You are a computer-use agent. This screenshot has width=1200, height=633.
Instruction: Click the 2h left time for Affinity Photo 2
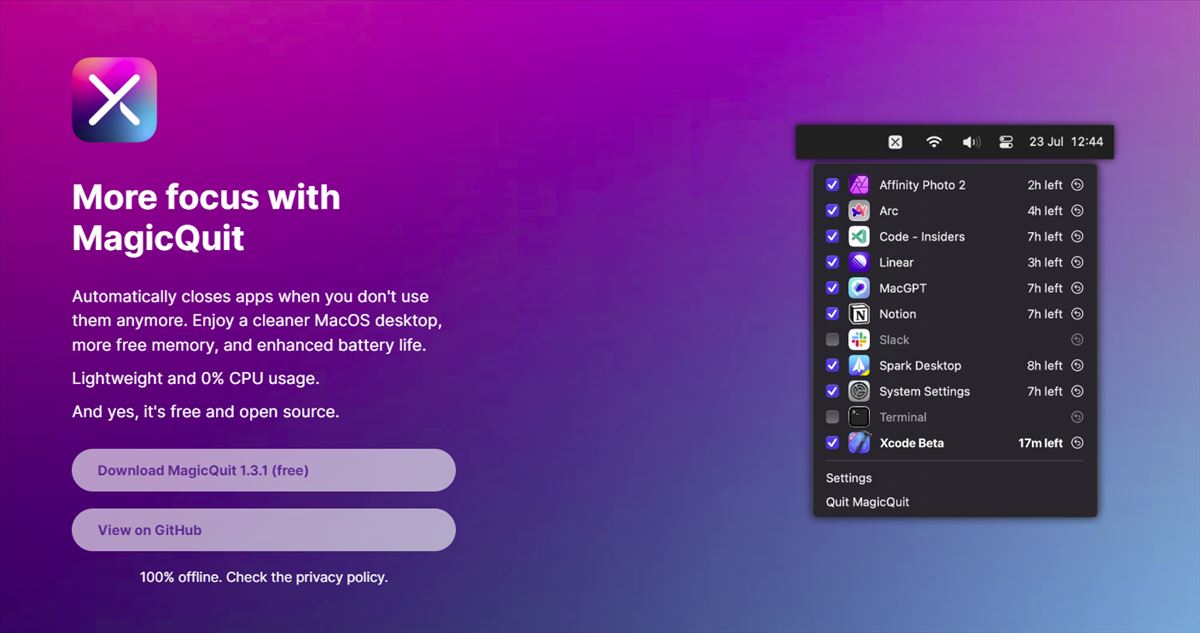[1045, 185]
